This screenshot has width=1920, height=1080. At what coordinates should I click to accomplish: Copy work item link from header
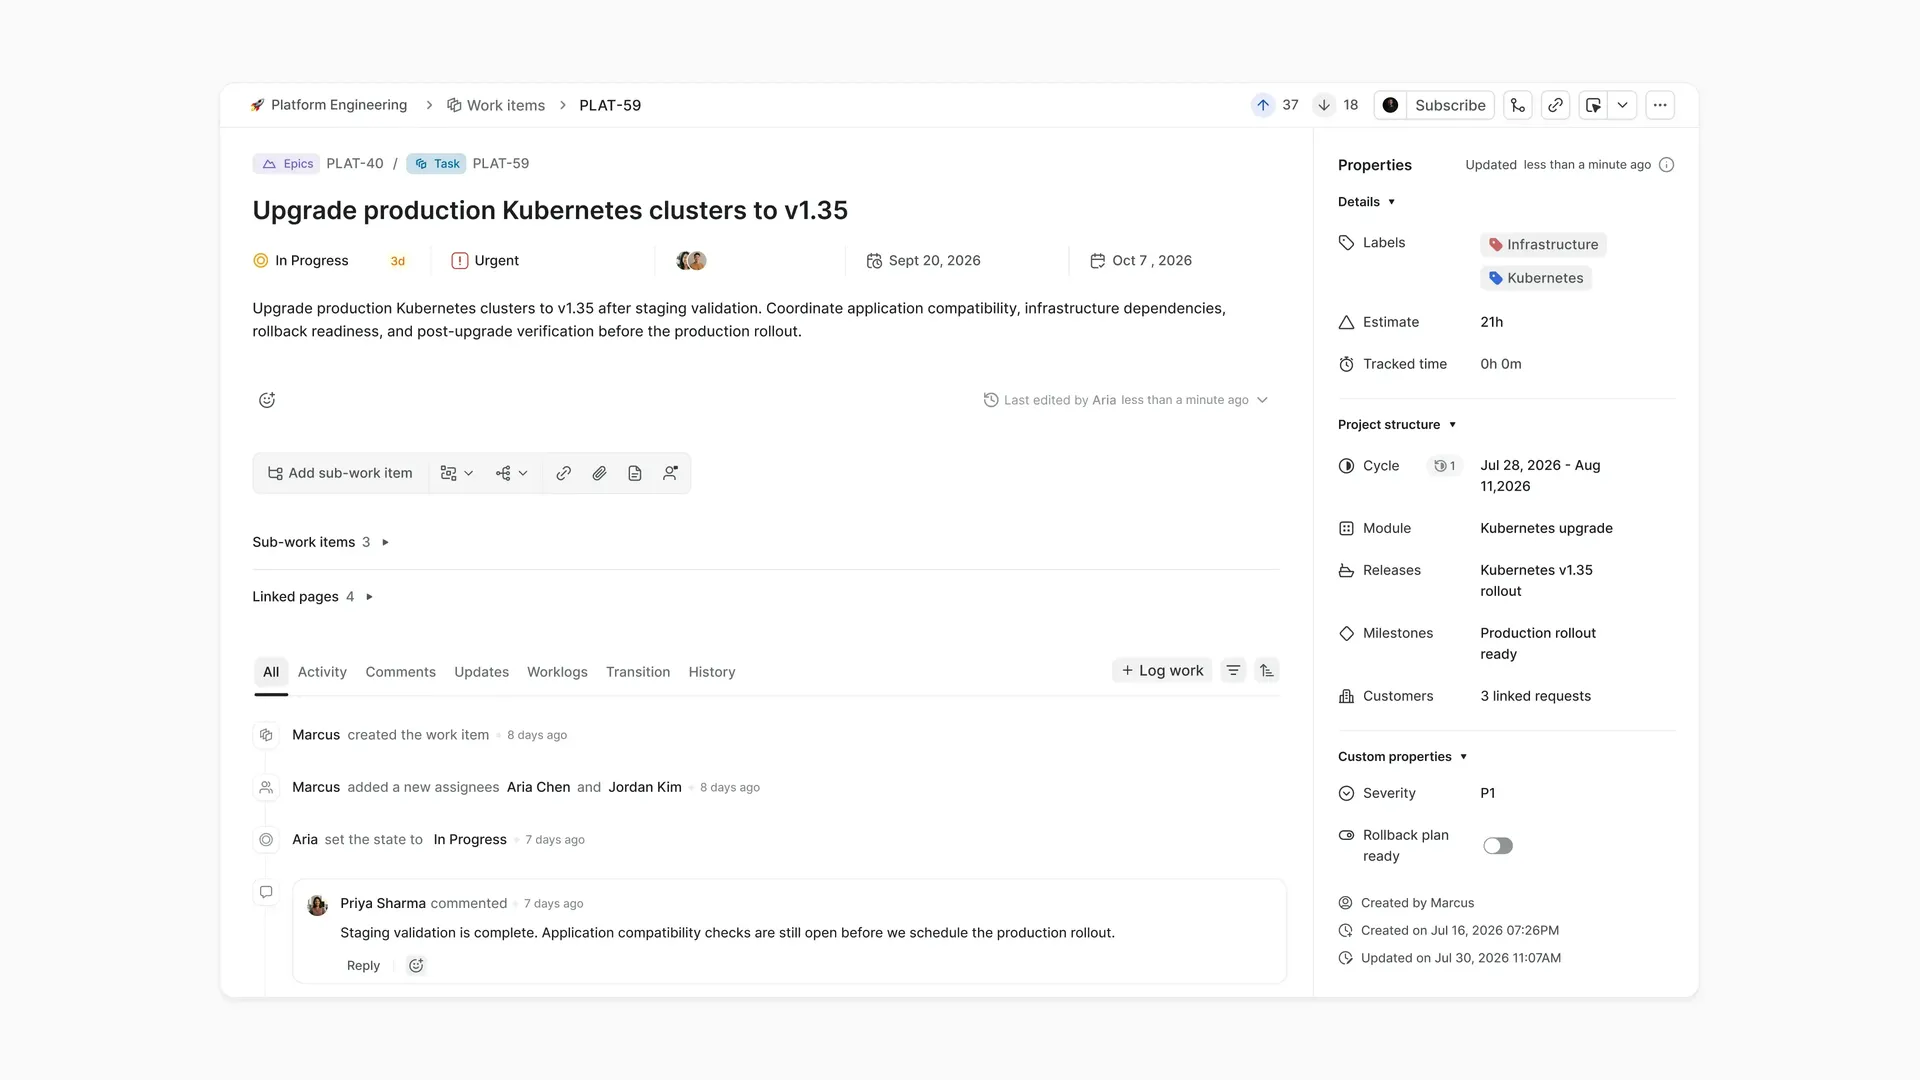[x=1556, y=105]
